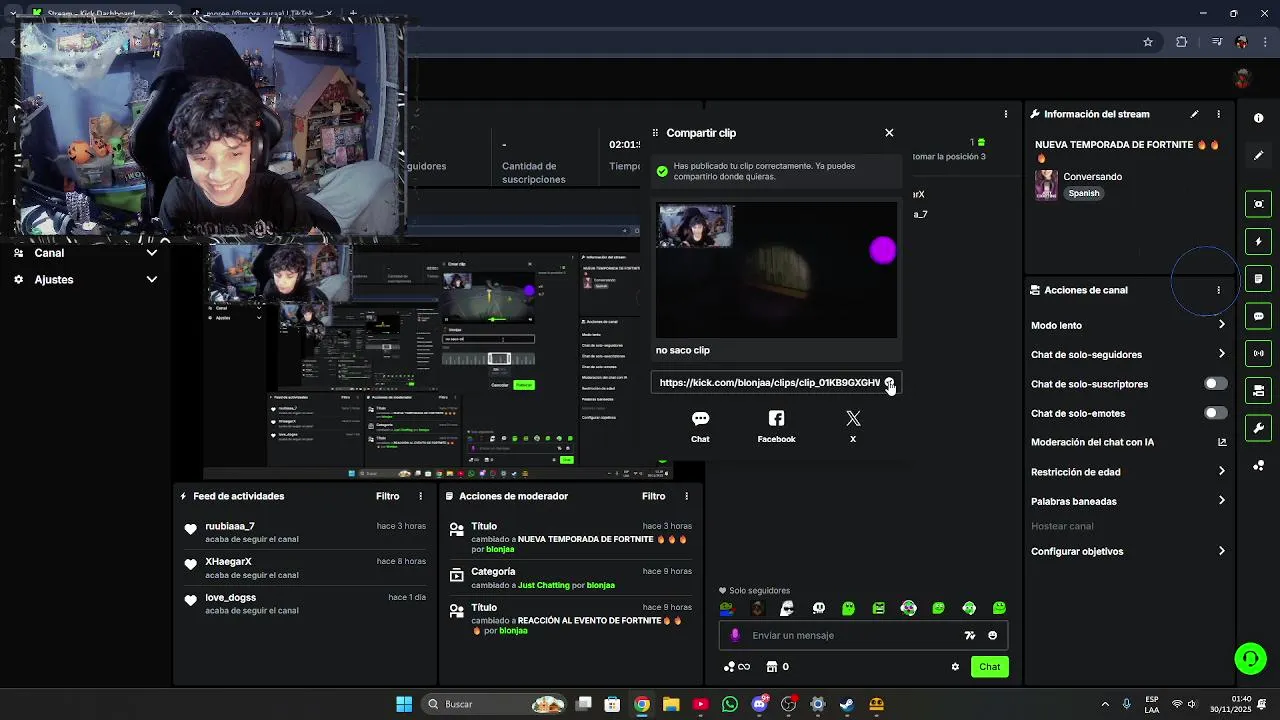
Task: Toggle the chat bubble widget in sidebar
Action: tap(1258, 316)
